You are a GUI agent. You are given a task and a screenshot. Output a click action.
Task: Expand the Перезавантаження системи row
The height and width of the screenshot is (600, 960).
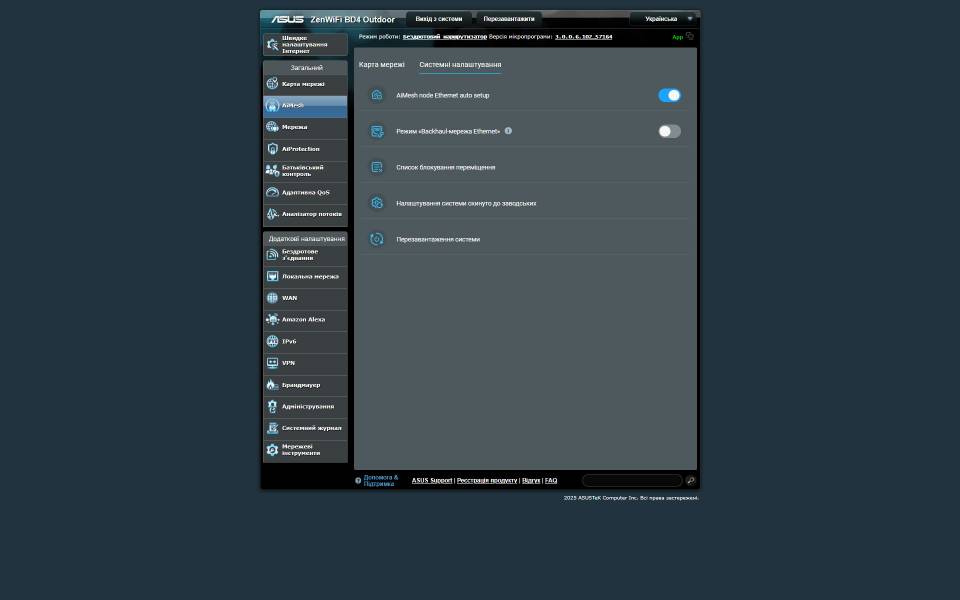click(438, 239)
